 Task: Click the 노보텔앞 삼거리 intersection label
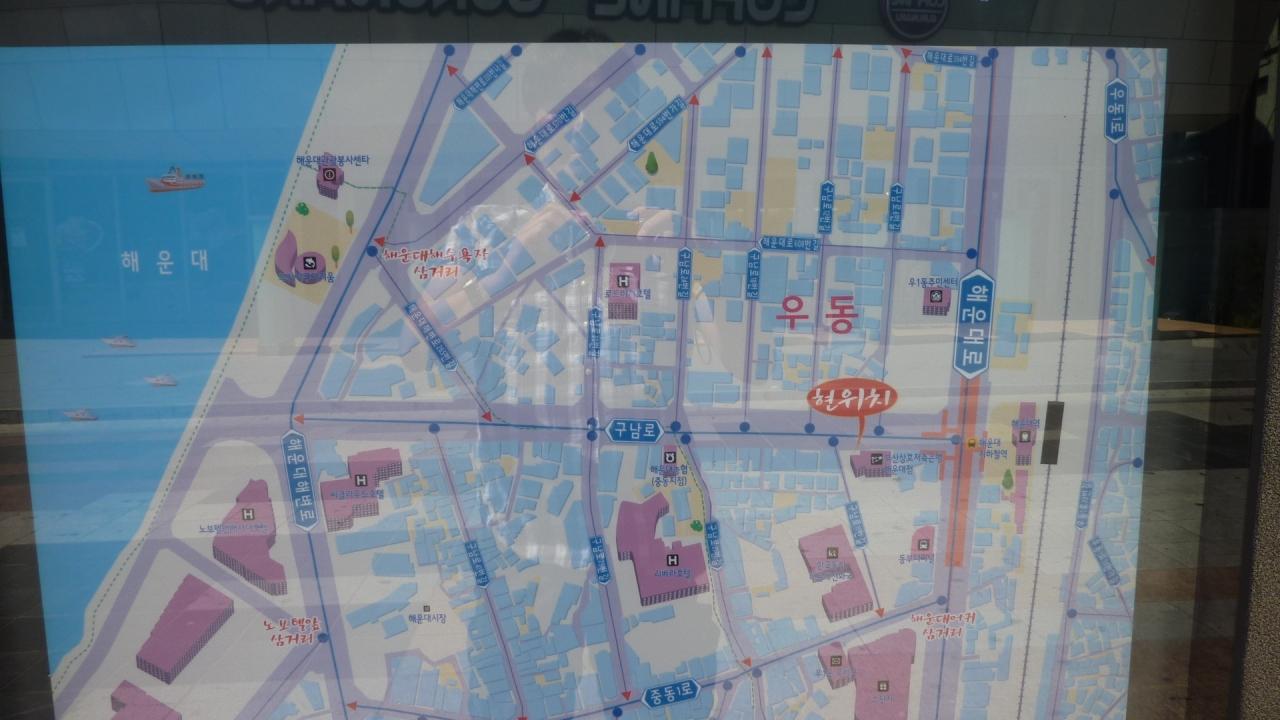click(295, 630)
